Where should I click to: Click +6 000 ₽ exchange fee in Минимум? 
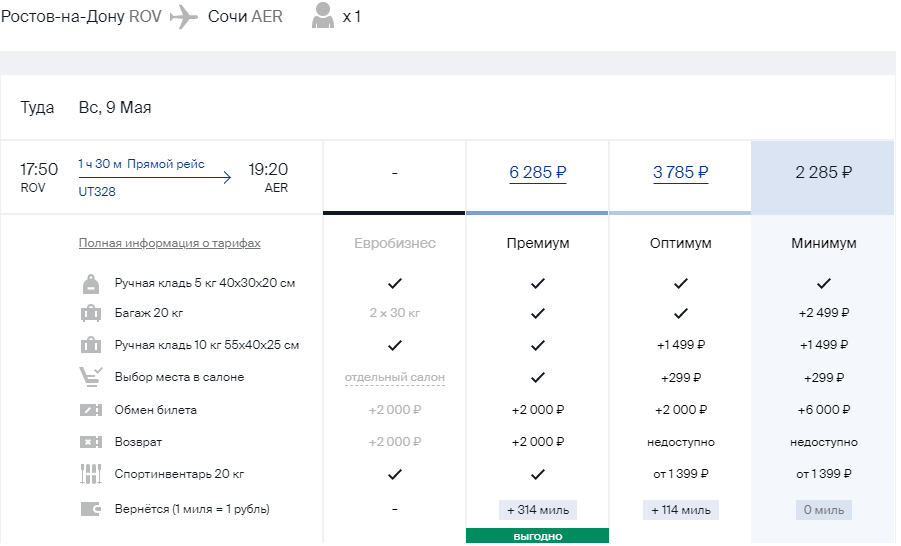pos(823,410)
